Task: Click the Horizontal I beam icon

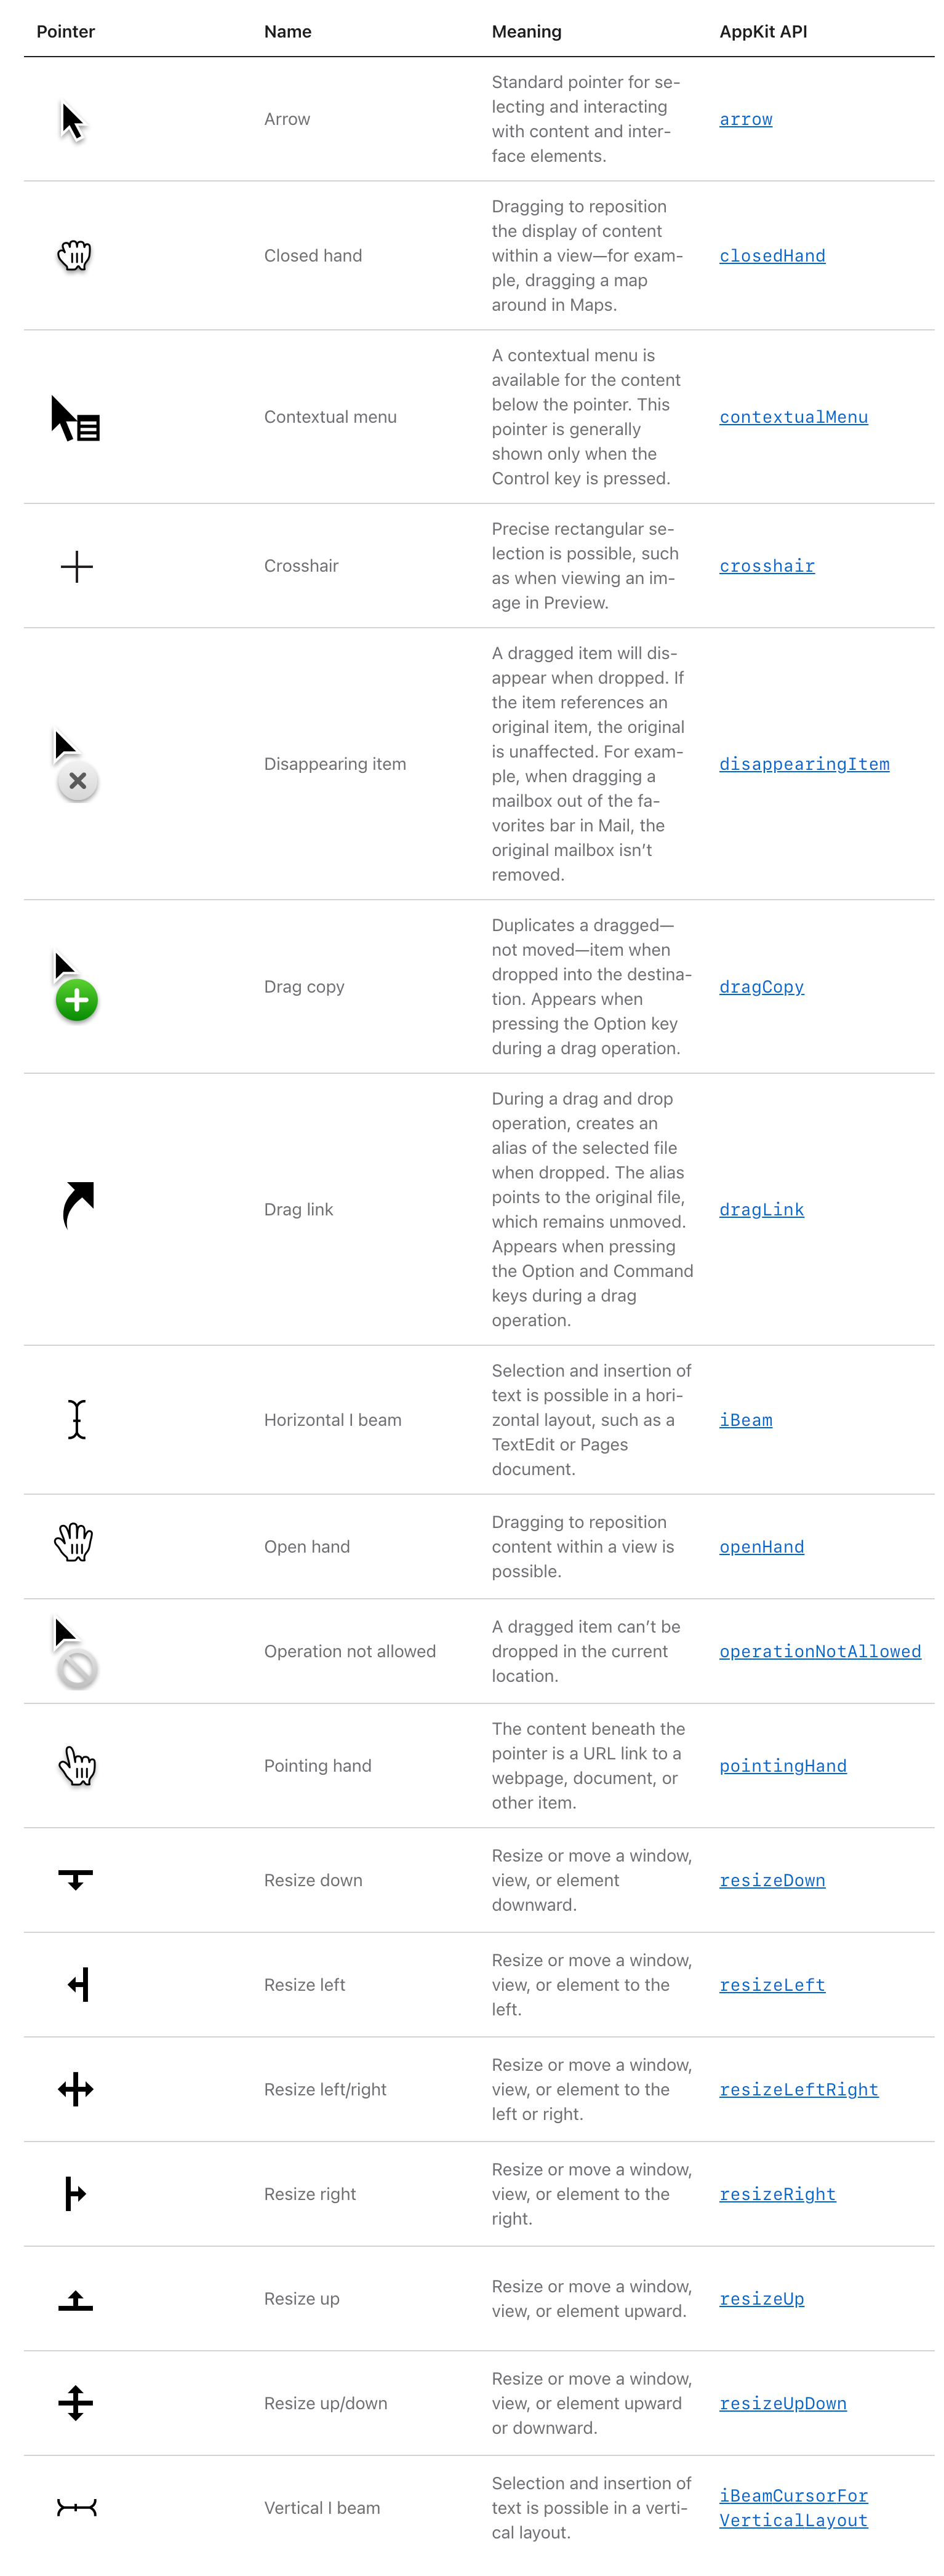Action: [x=77, y=1419]
